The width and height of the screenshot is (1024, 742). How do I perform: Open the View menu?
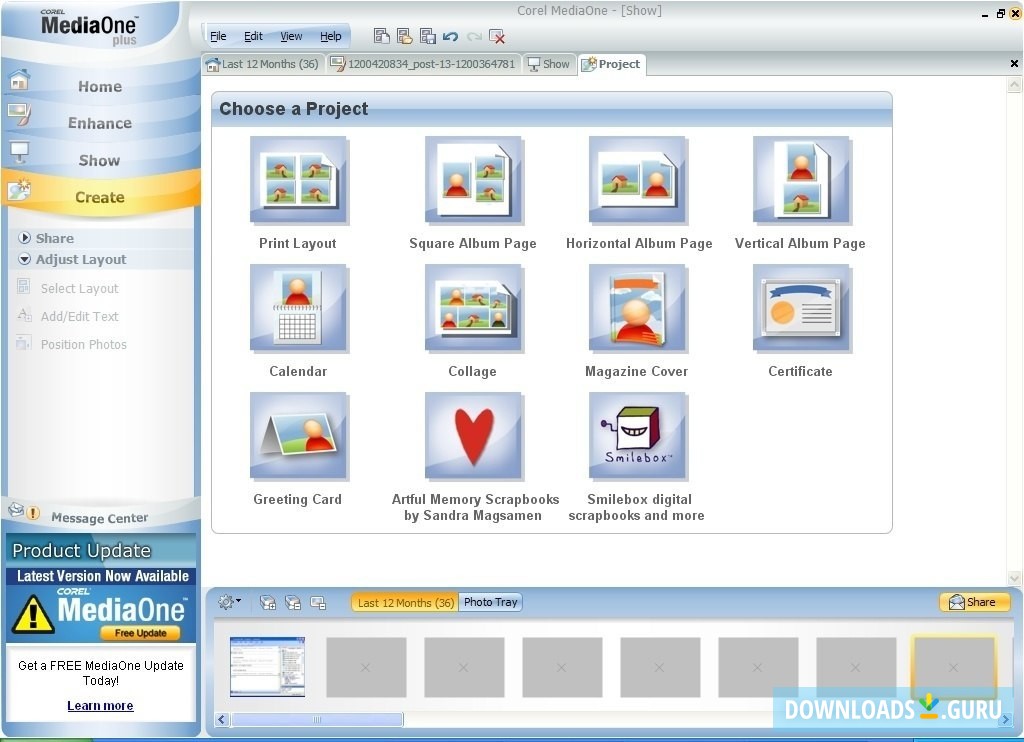pos(291,37)
